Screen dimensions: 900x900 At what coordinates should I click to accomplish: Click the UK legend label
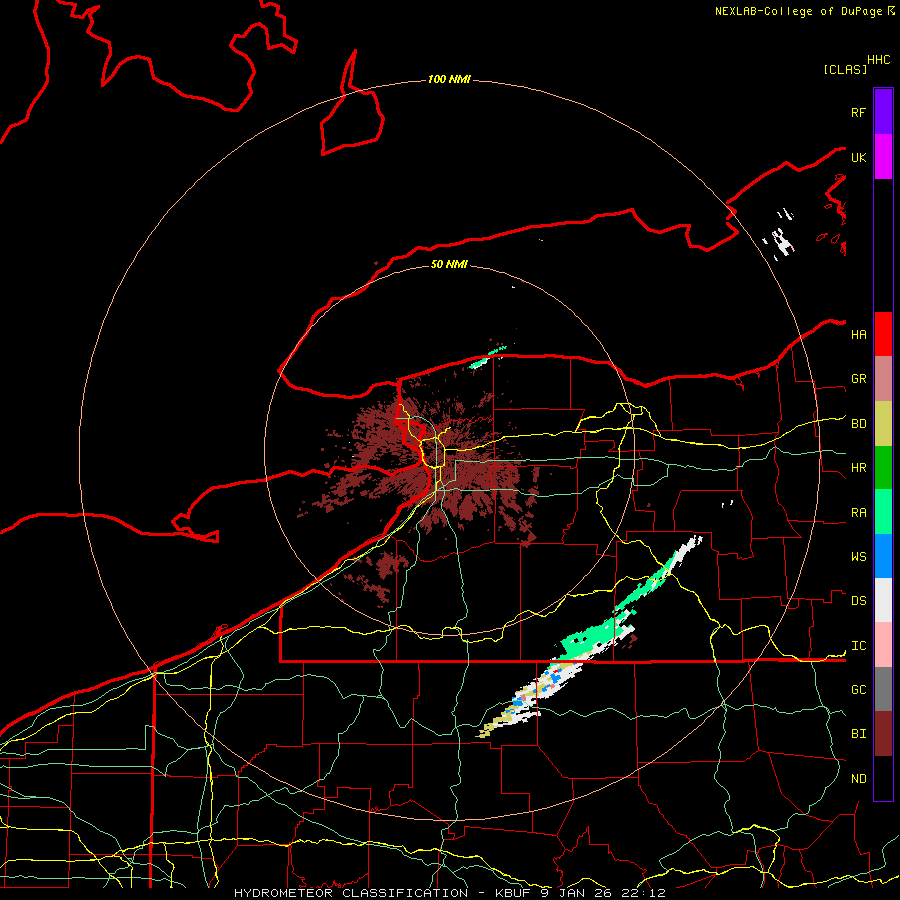coord(858,157)
